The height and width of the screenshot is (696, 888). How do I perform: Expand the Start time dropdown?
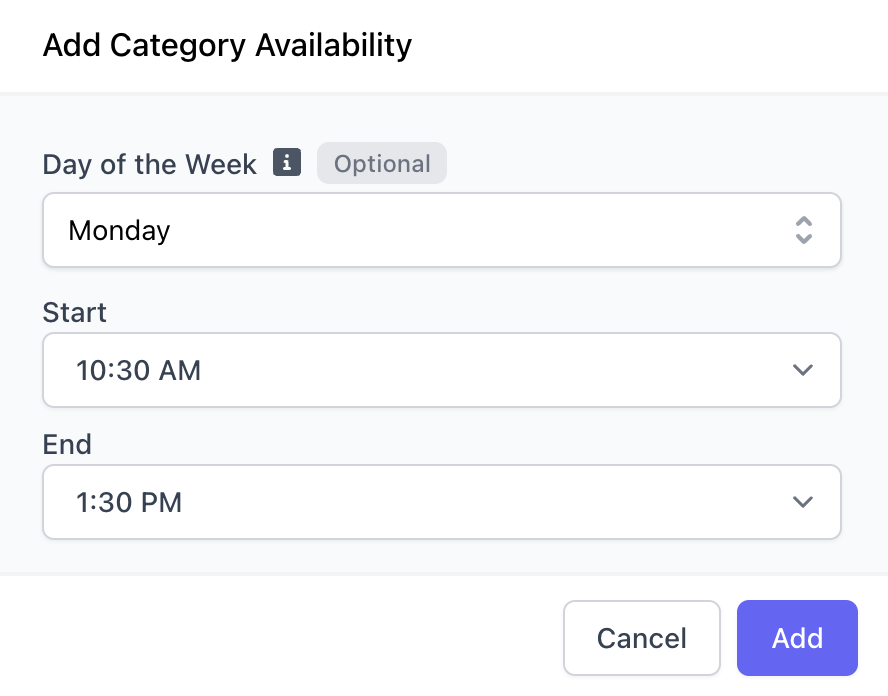coord(442,370)
